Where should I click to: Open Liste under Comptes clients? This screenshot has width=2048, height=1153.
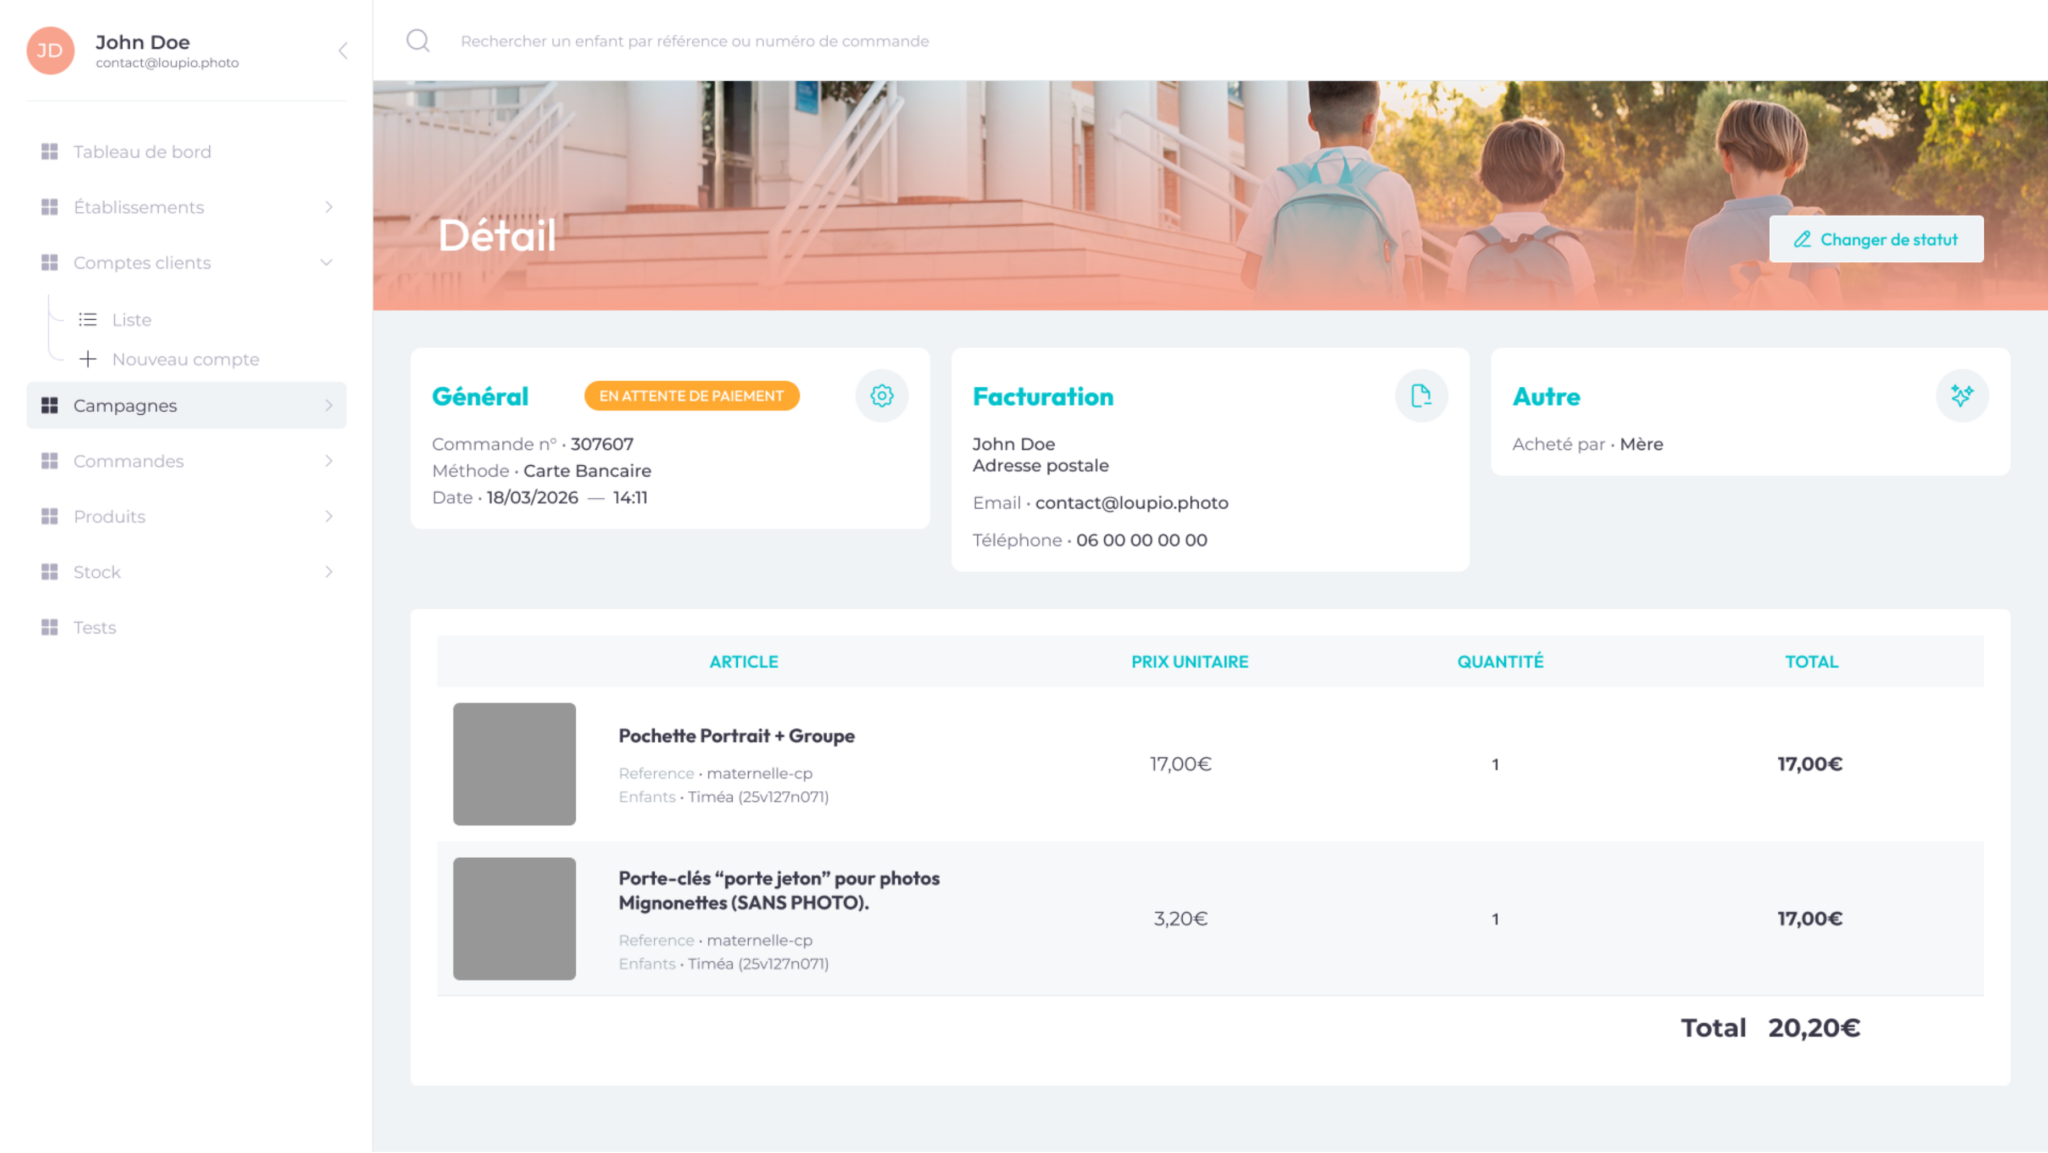pyautogui.click(x=131, y=320)
